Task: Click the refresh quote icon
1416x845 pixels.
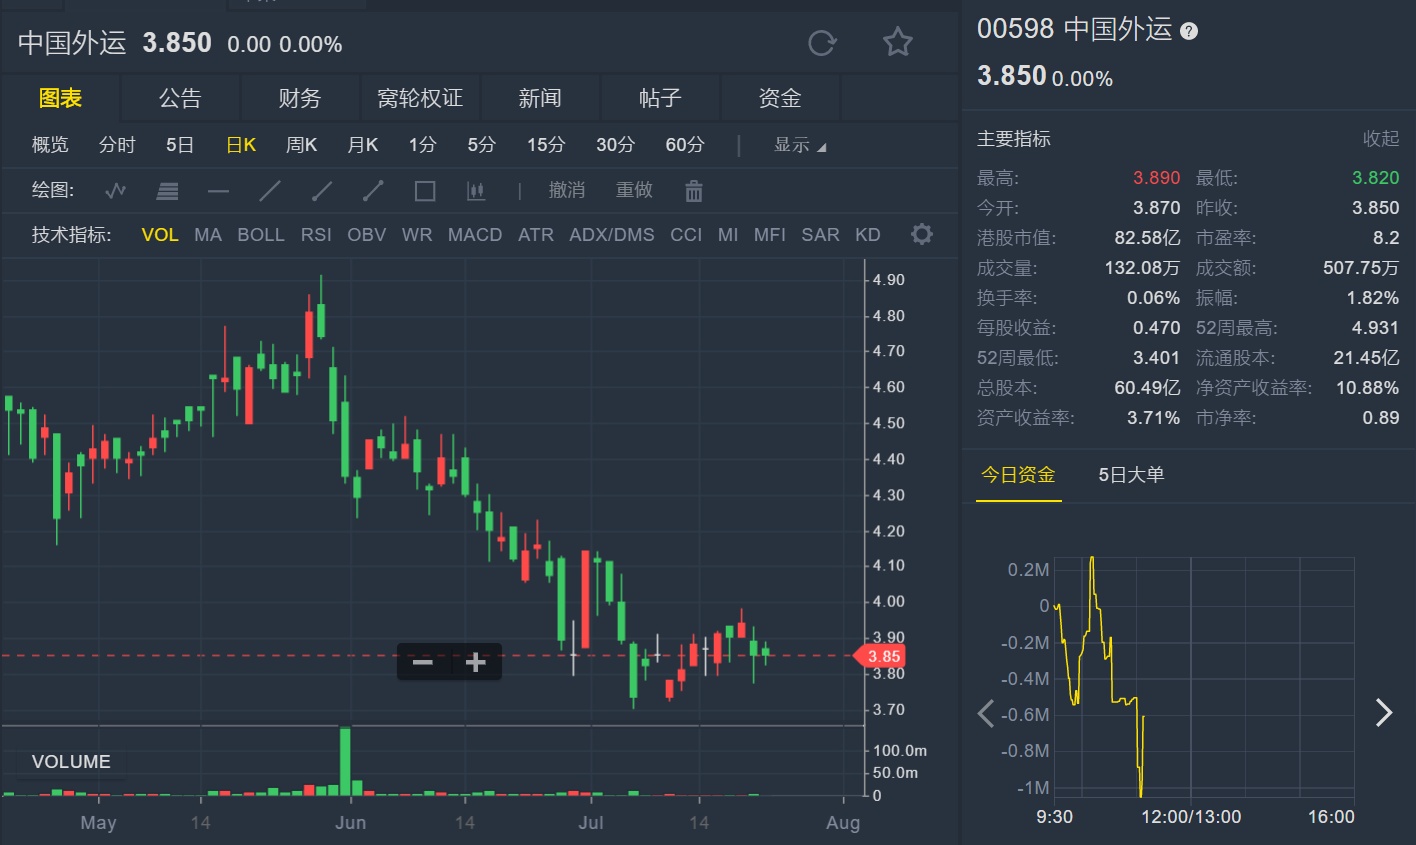Action: coord(822,43)
